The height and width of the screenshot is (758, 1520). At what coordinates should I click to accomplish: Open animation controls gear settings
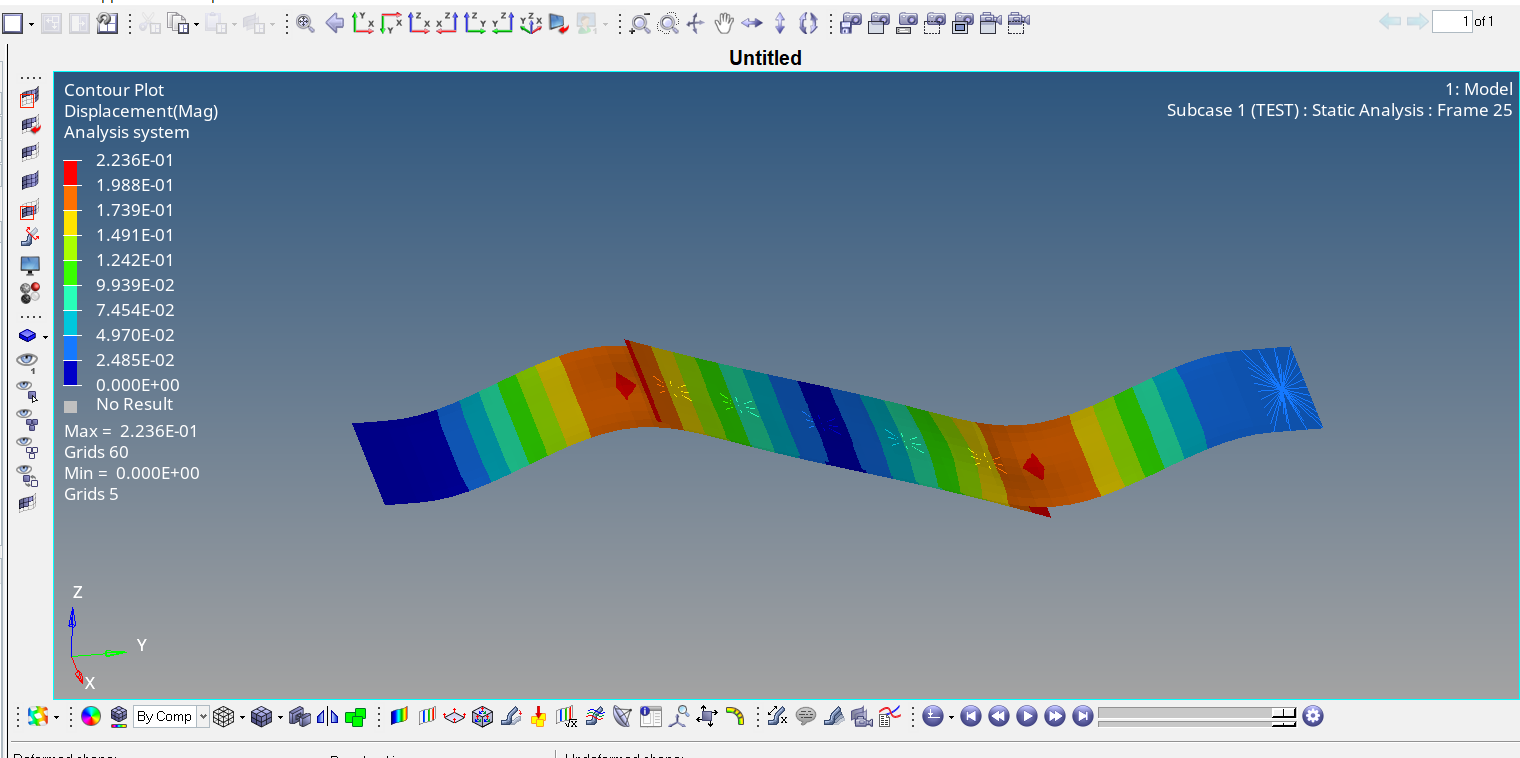pos(1313,716)
